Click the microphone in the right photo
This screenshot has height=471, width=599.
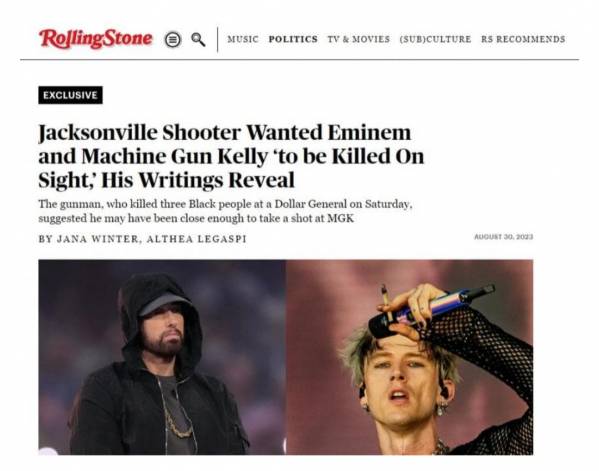coord(432,310)
